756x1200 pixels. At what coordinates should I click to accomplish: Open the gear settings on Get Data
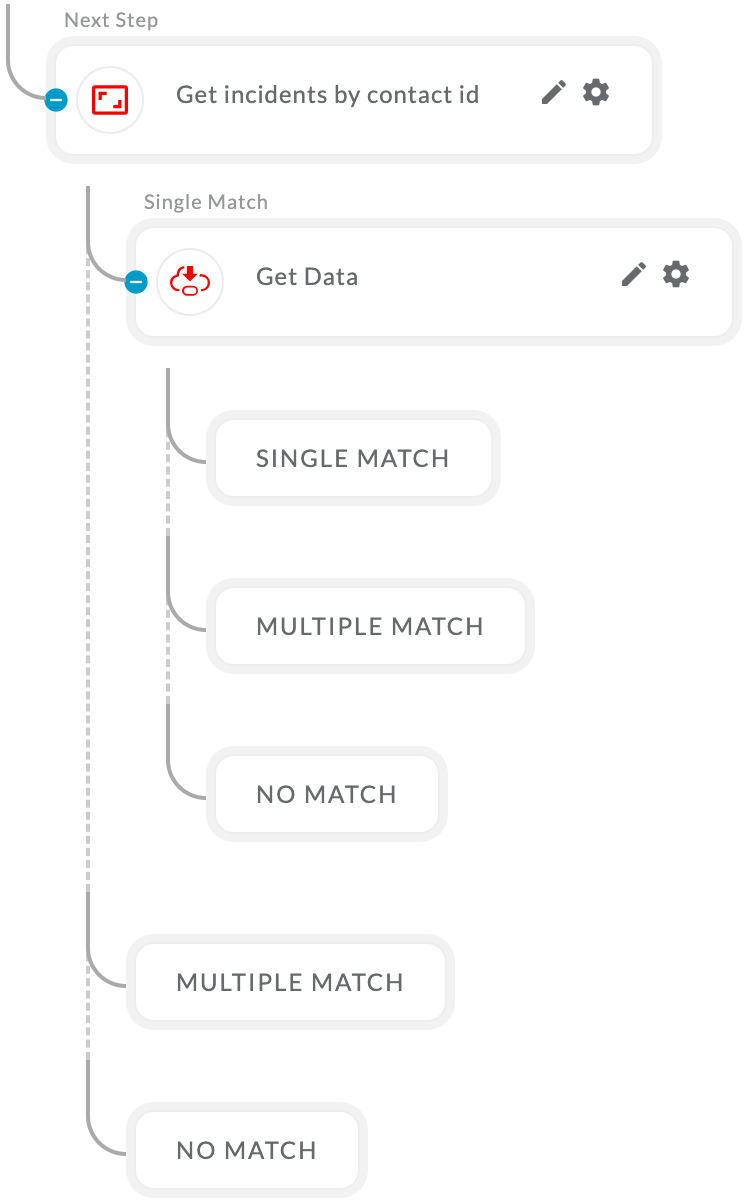pyautogui.click(x=676, y=274)
